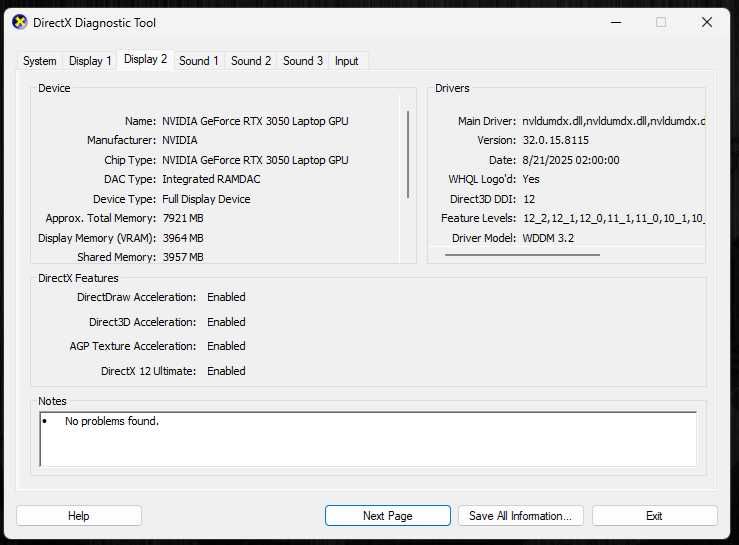Select the Display 2 tab
The image size is (739, 545).
click(x=145, y=59)
